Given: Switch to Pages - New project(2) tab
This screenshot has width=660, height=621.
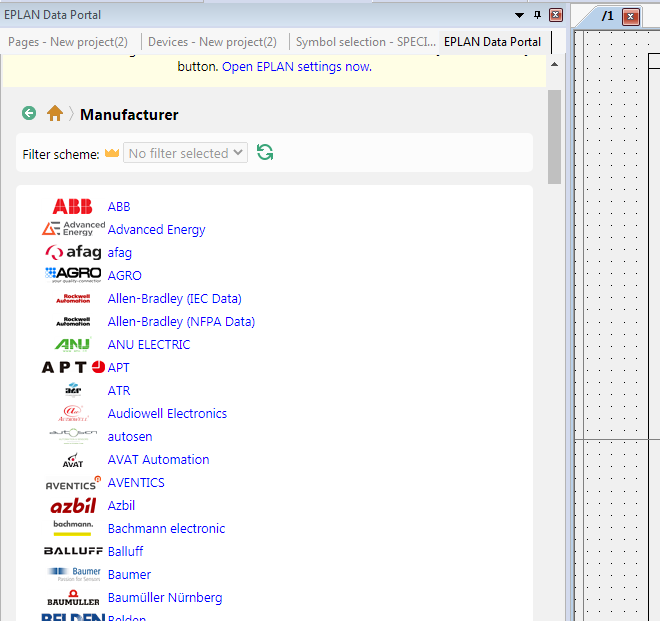Looking at the screenshot, I should click(68, 42).
